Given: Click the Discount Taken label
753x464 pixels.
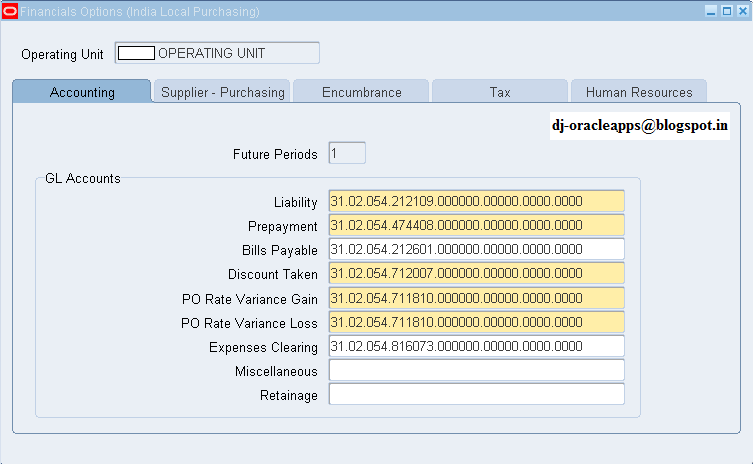Looking at the screenshot, I should 272,274.
